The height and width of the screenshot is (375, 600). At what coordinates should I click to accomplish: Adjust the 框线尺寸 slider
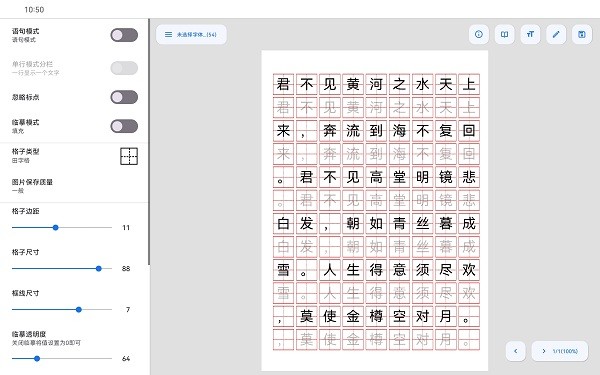[62, 310]
